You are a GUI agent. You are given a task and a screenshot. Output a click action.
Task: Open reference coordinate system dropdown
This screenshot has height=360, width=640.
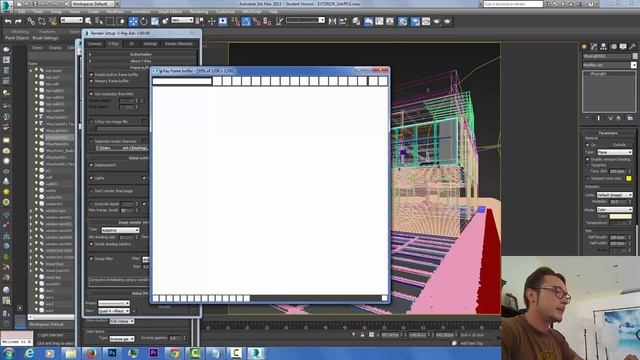pos(182,20)
